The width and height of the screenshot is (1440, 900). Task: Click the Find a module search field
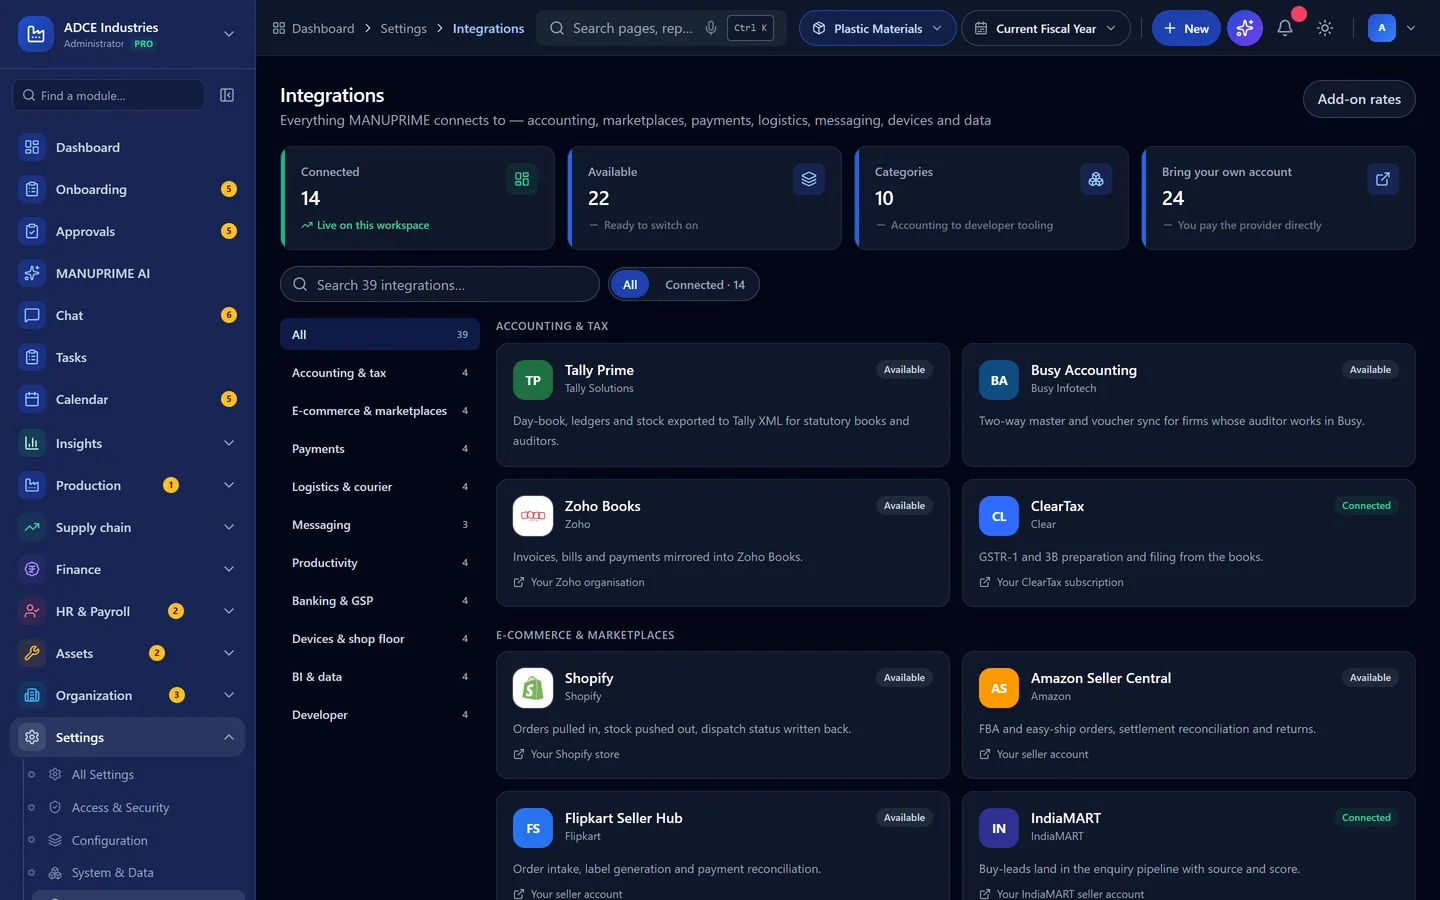[108, 95]
